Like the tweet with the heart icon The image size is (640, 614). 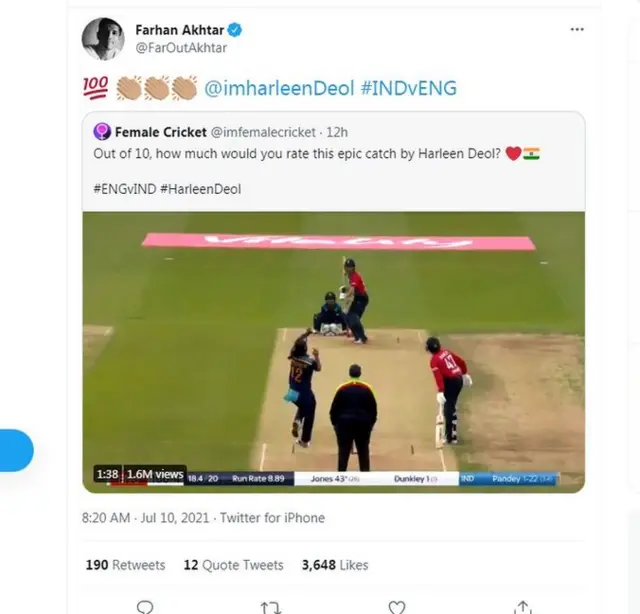point(397,606)
